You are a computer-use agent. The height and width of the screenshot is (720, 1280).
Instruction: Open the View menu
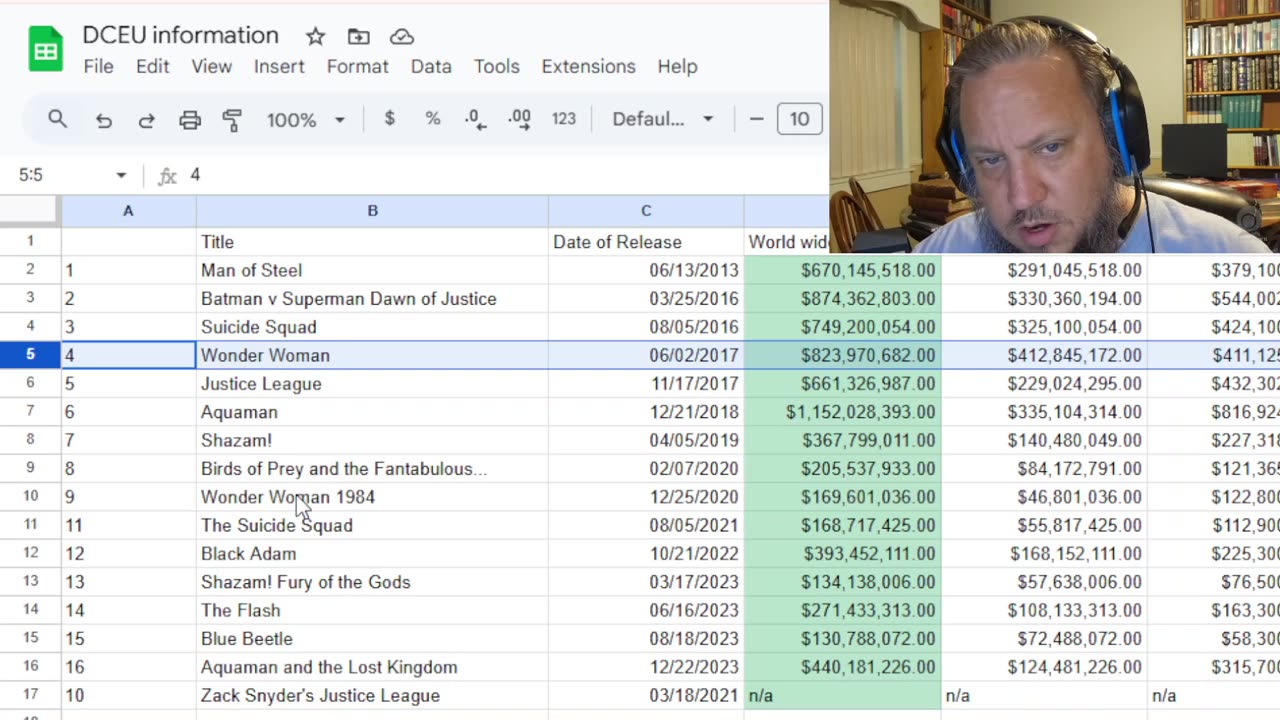211,66
